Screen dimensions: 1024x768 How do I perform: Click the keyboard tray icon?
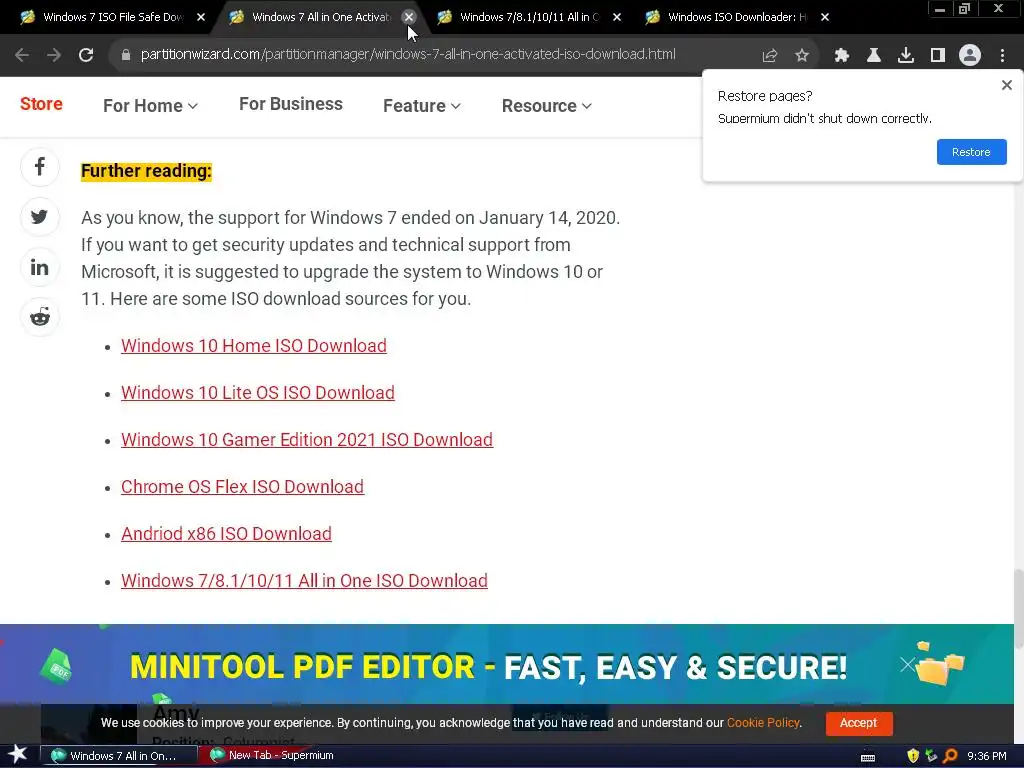tap(868, 757)
